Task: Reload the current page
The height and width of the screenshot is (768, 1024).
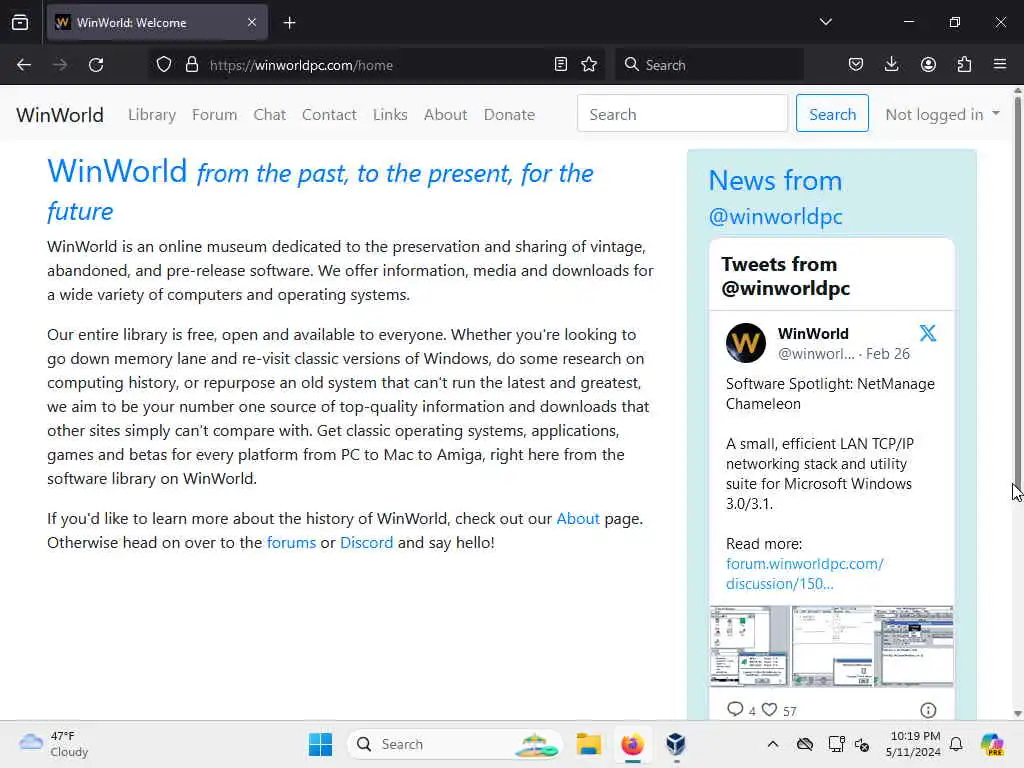Action: 96,65
